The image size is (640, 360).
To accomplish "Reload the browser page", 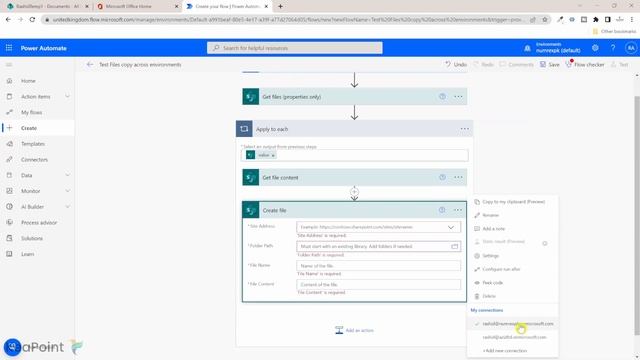I will pos(32,19).
